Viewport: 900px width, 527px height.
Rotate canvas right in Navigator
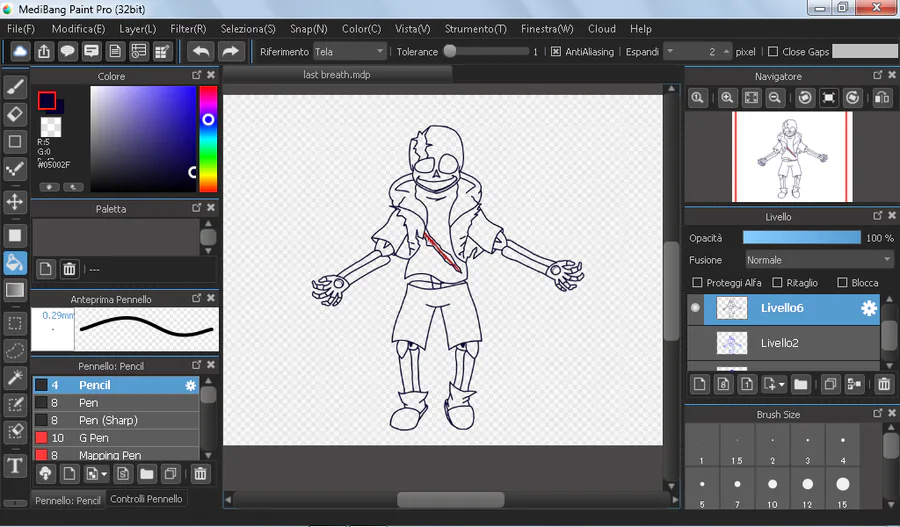pos(852,98)
